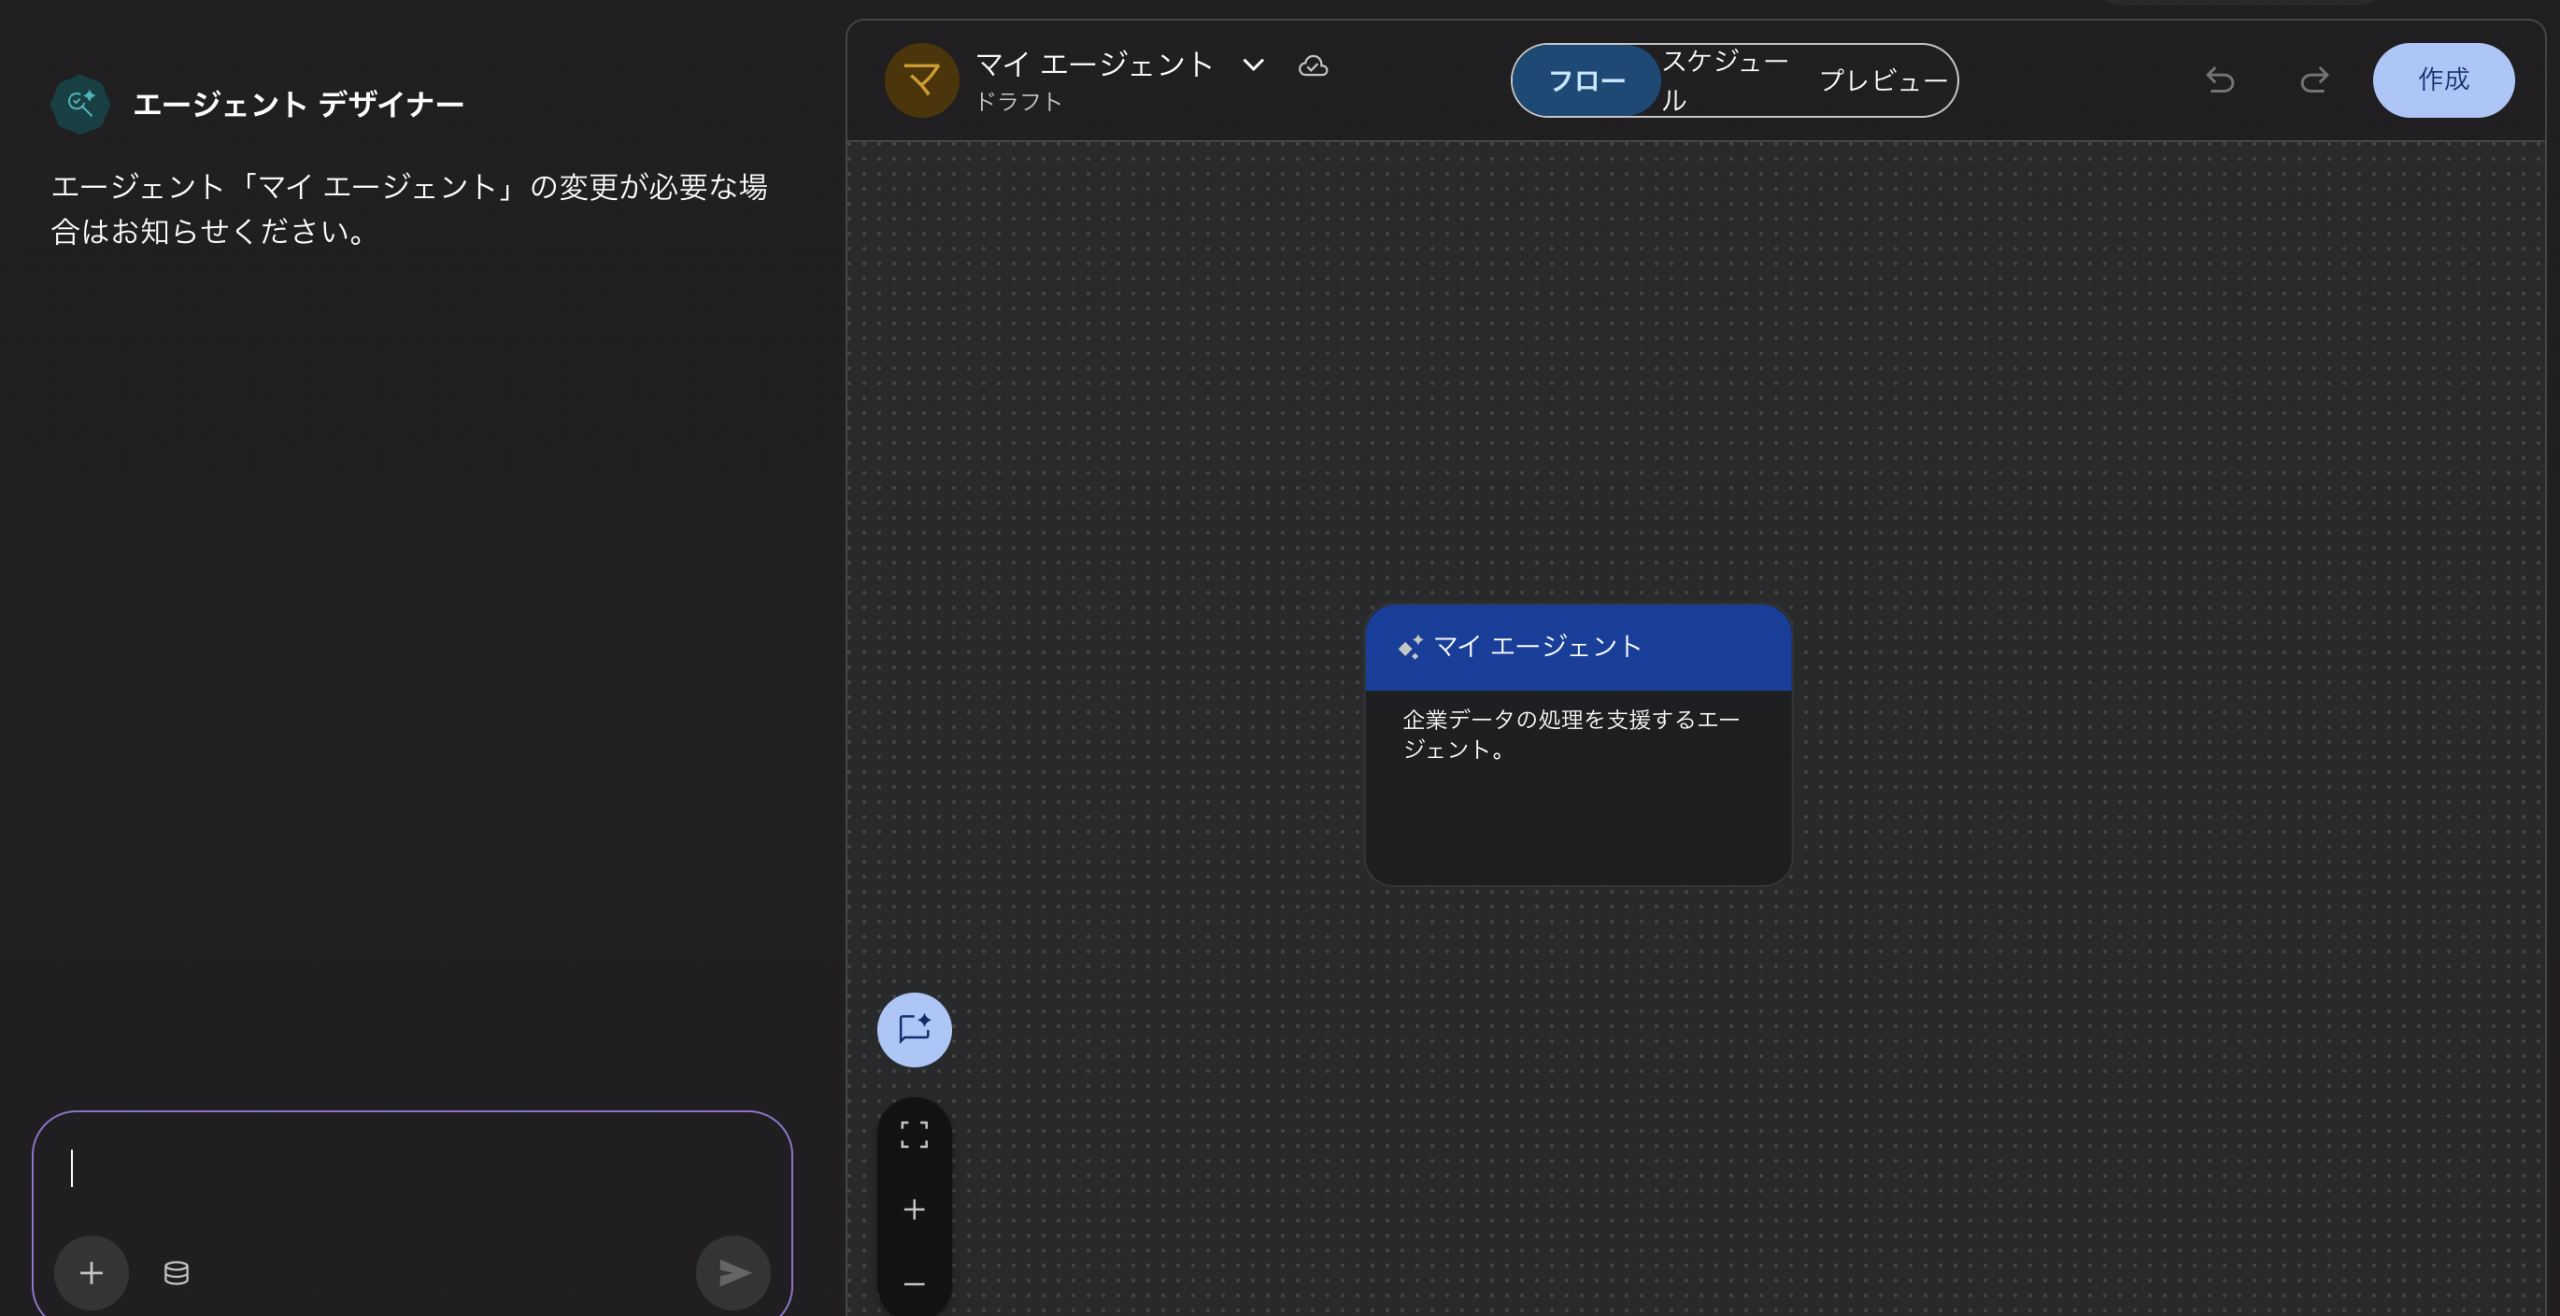This screenshot has width=2560, height=1316.
Task: Click the yellow agent avatar icon
Action: (x=921, y=80)
